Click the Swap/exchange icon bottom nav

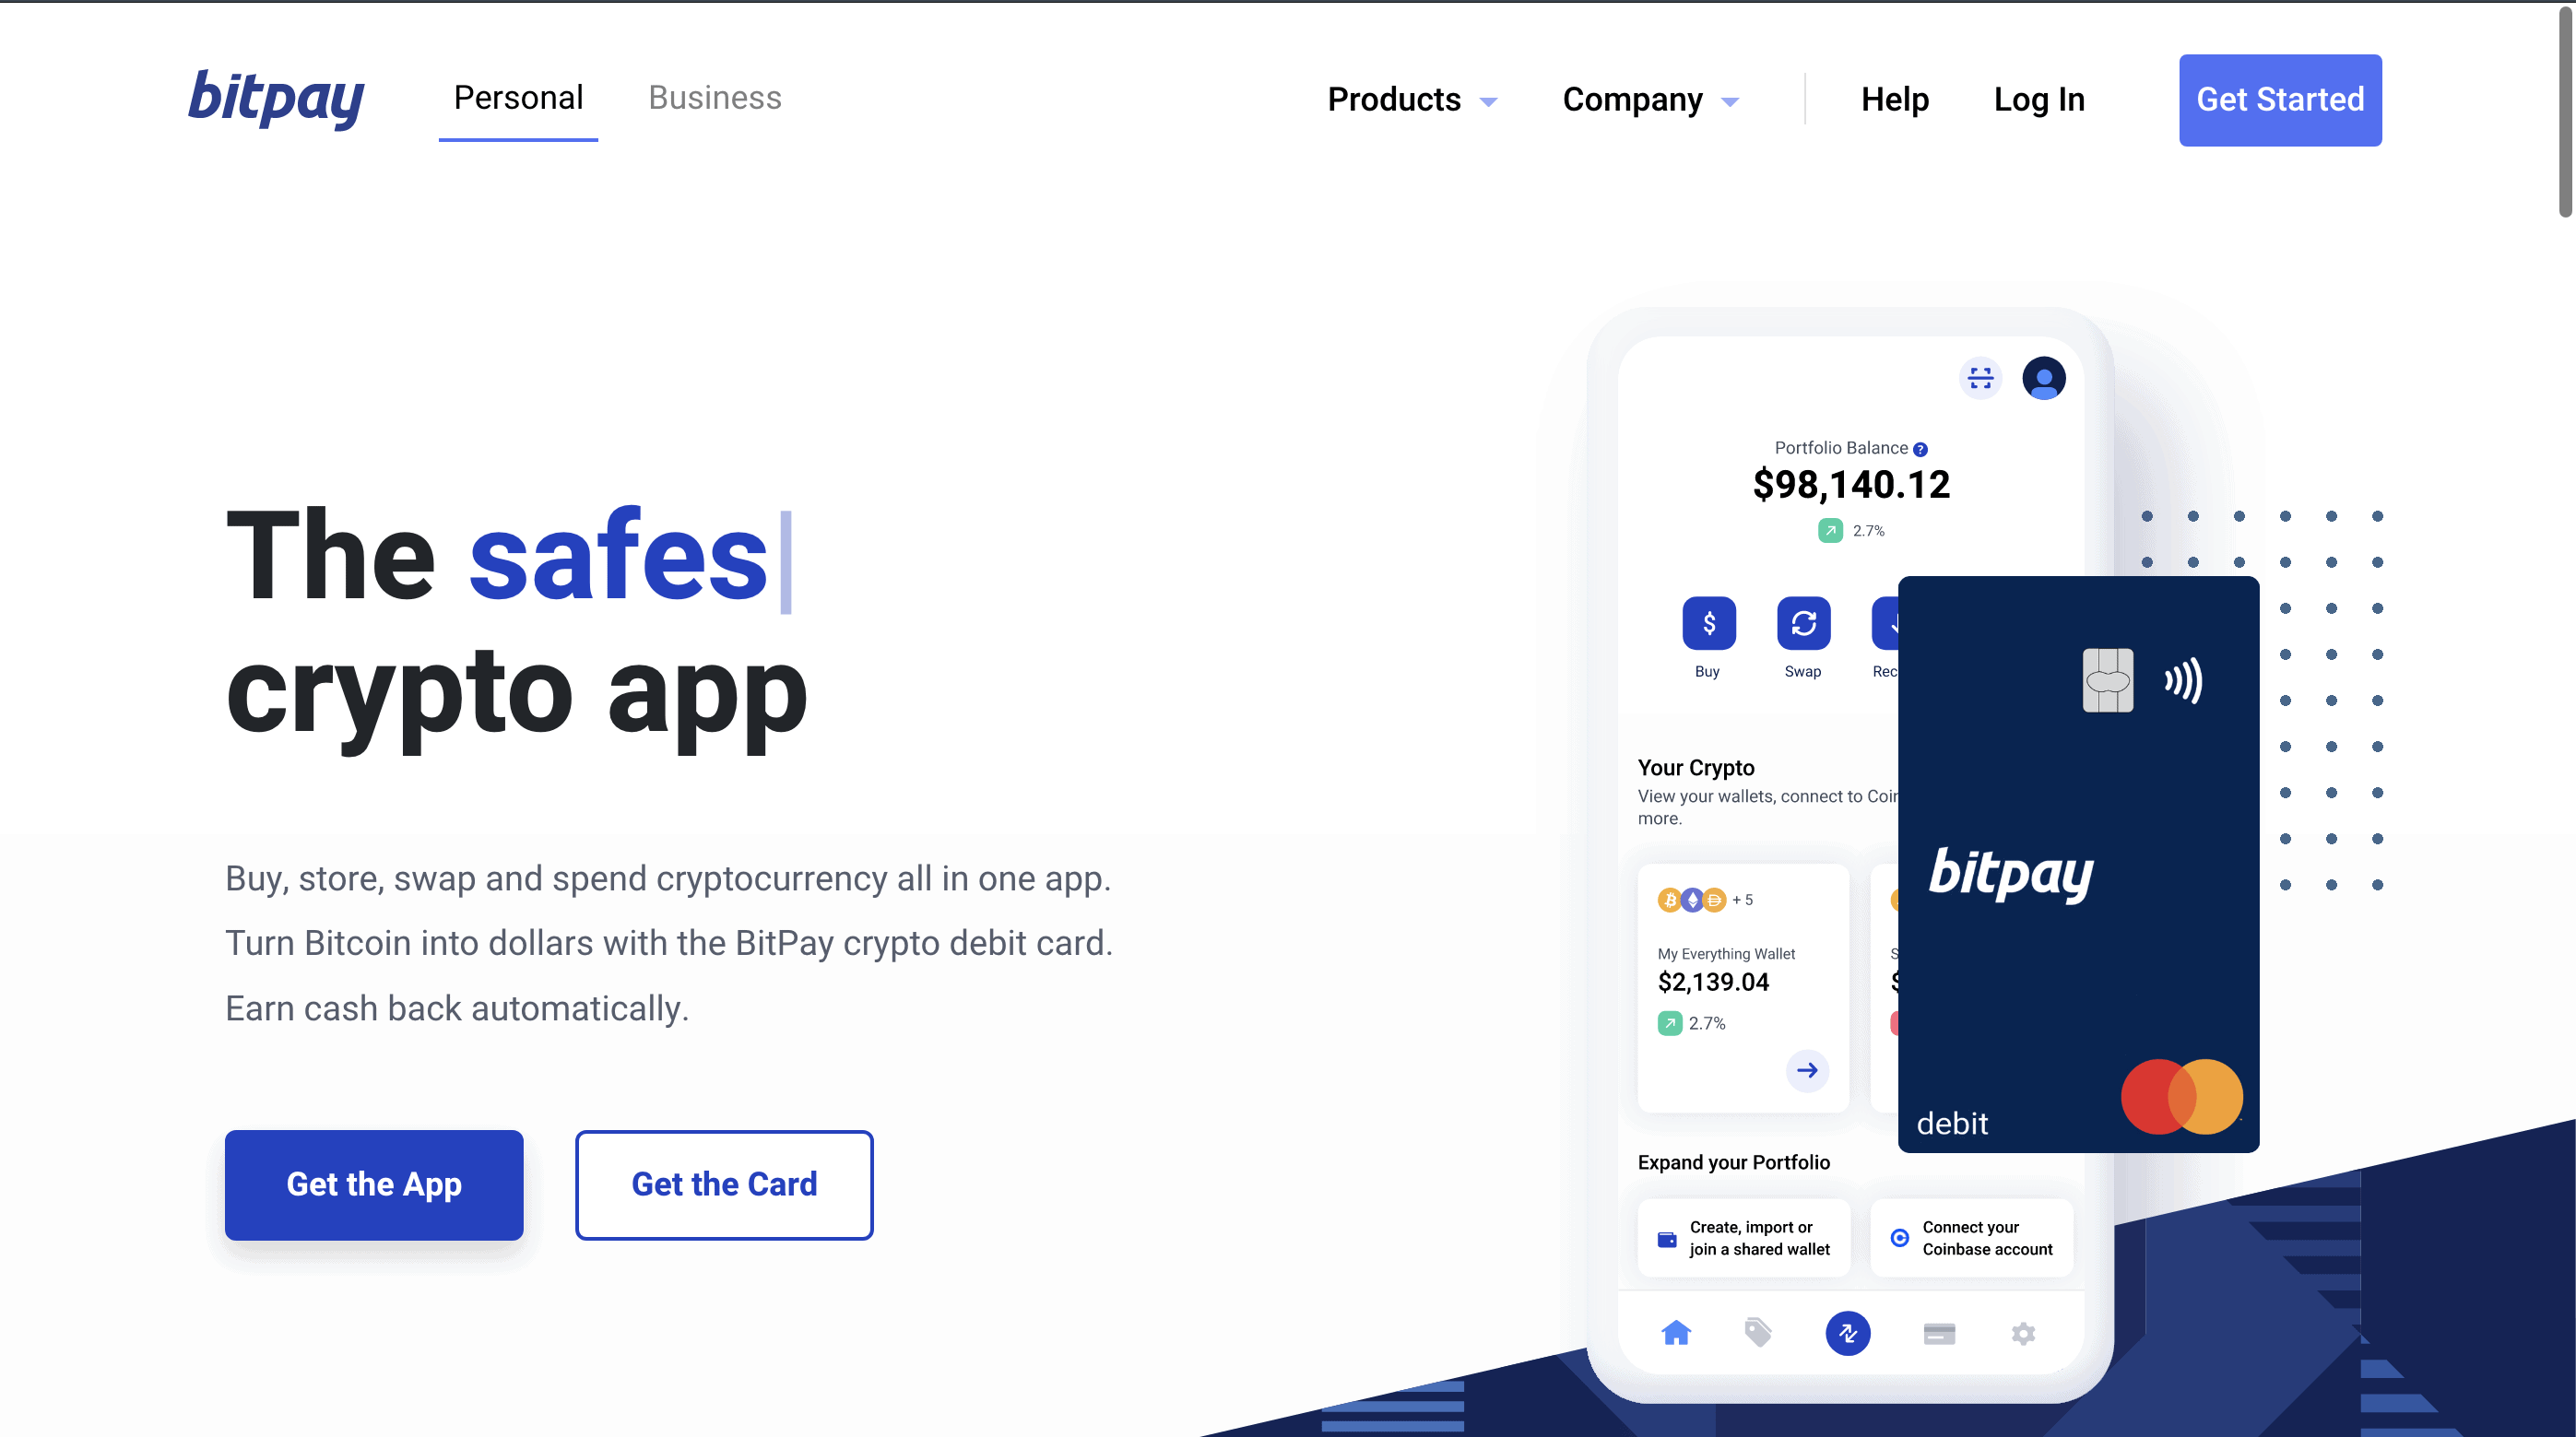pos(1849,1331)
